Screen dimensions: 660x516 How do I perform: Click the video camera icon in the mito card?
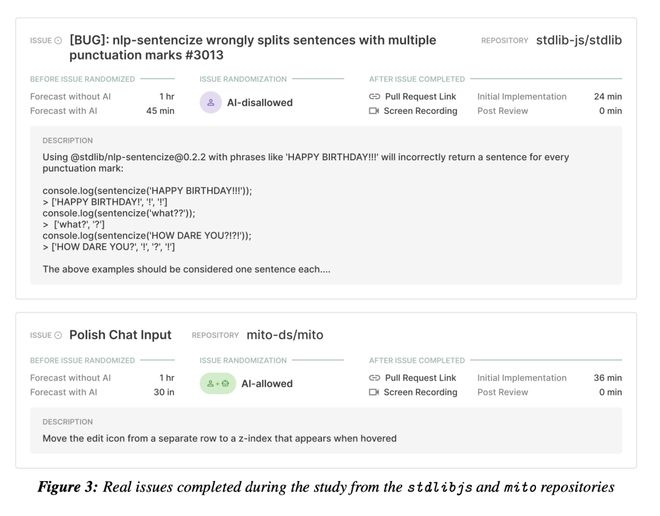click(x=374, y=392)
